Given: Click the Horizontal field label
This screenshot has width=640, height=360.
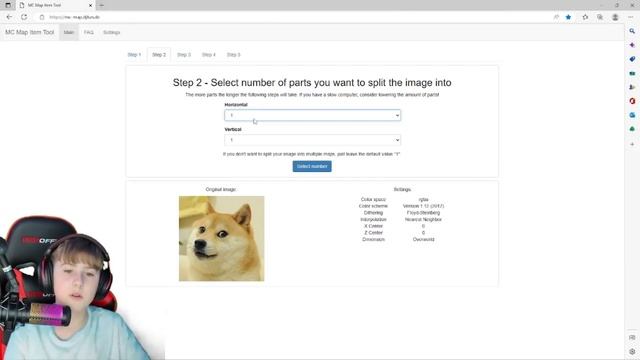Looking at the screenshot, I should pos(236,105).
